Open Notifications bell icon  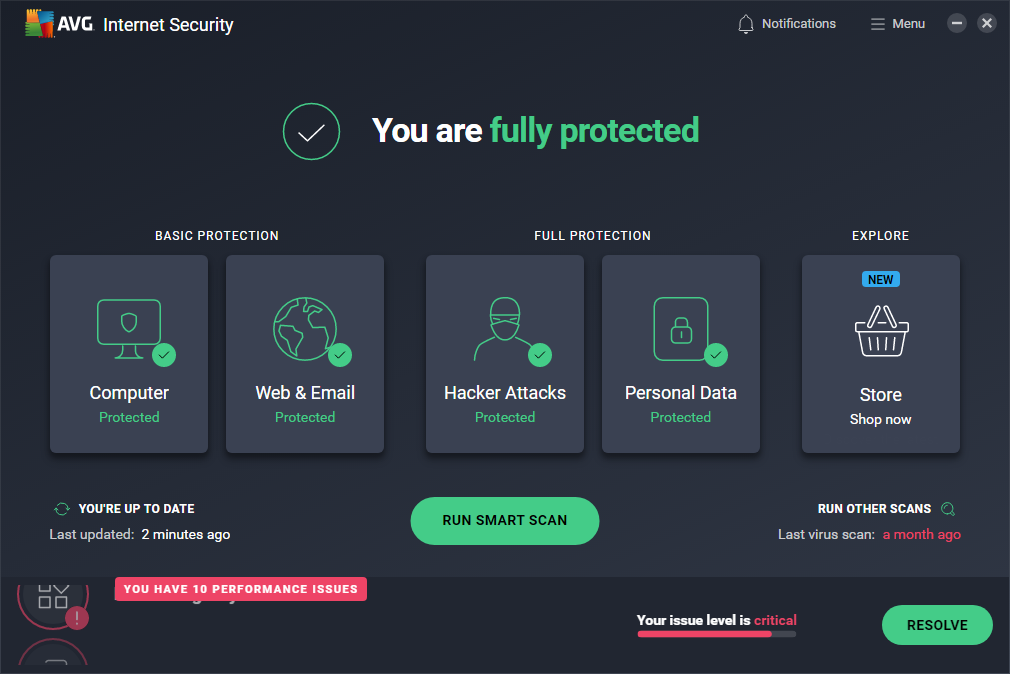coord(745,24)
